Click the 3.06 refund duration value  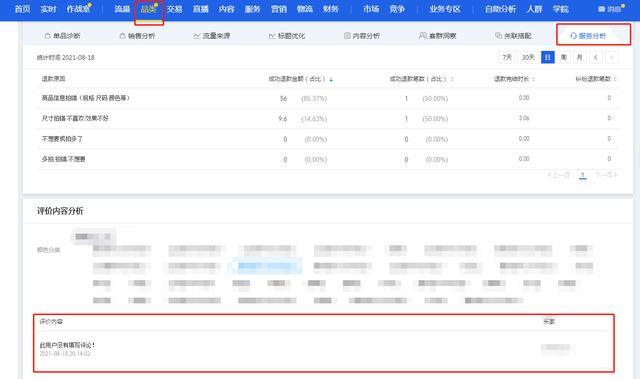(524, 118)
